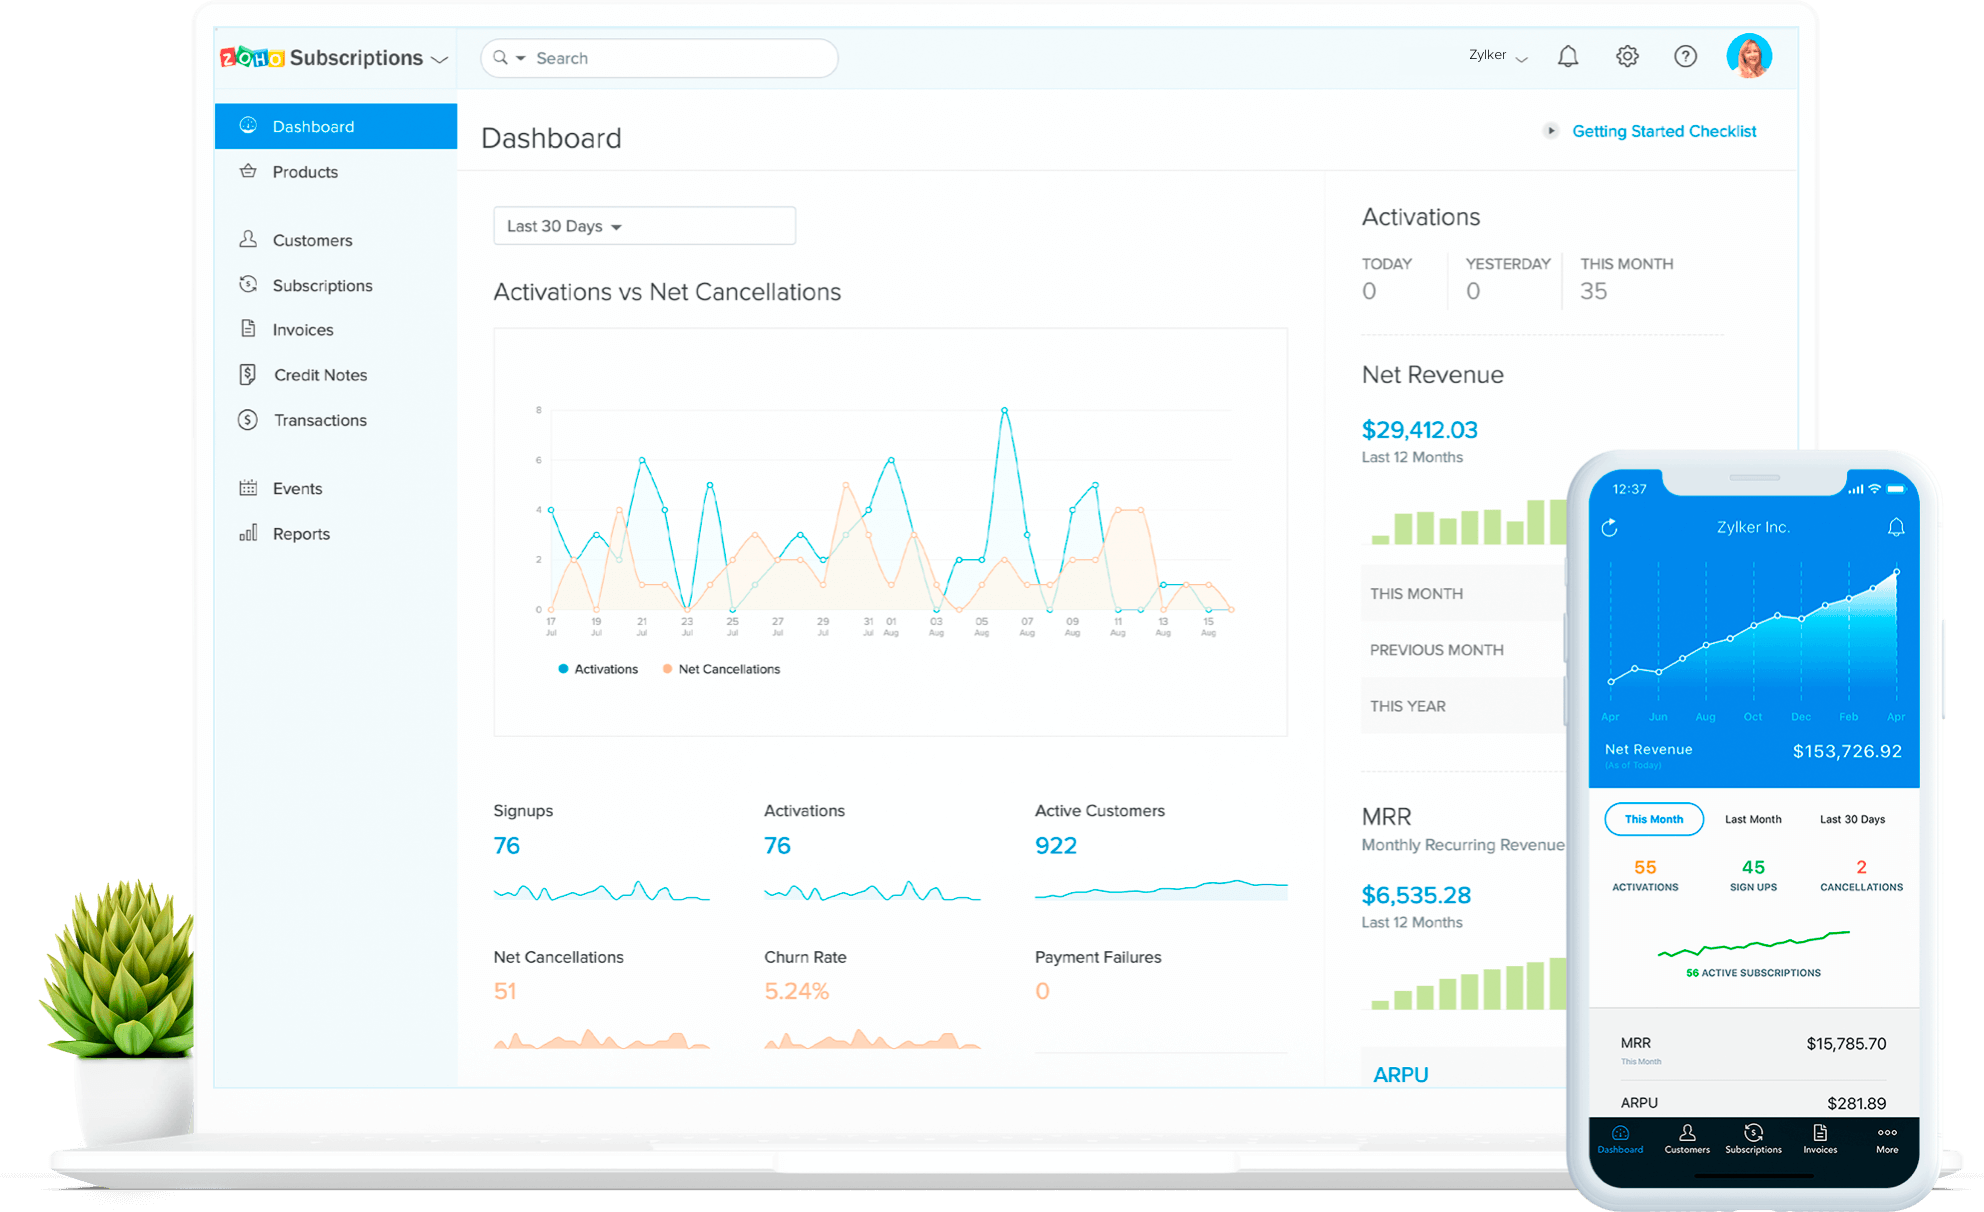Click the Net Cancellations value 51
The width and height of the screenshot is (1984, 1212).
505,991
